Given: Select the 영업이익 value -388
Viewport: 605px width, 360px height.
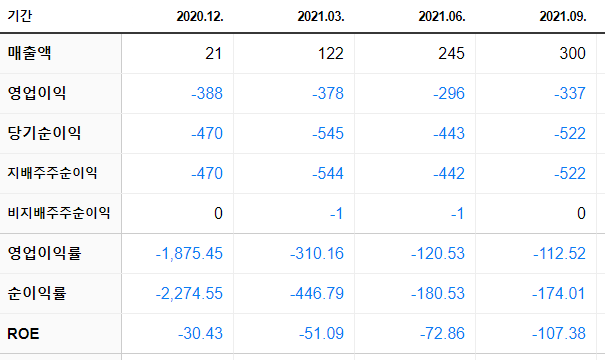Looking at the screenshot, I should pyautogui.click(x=207, y=93).
